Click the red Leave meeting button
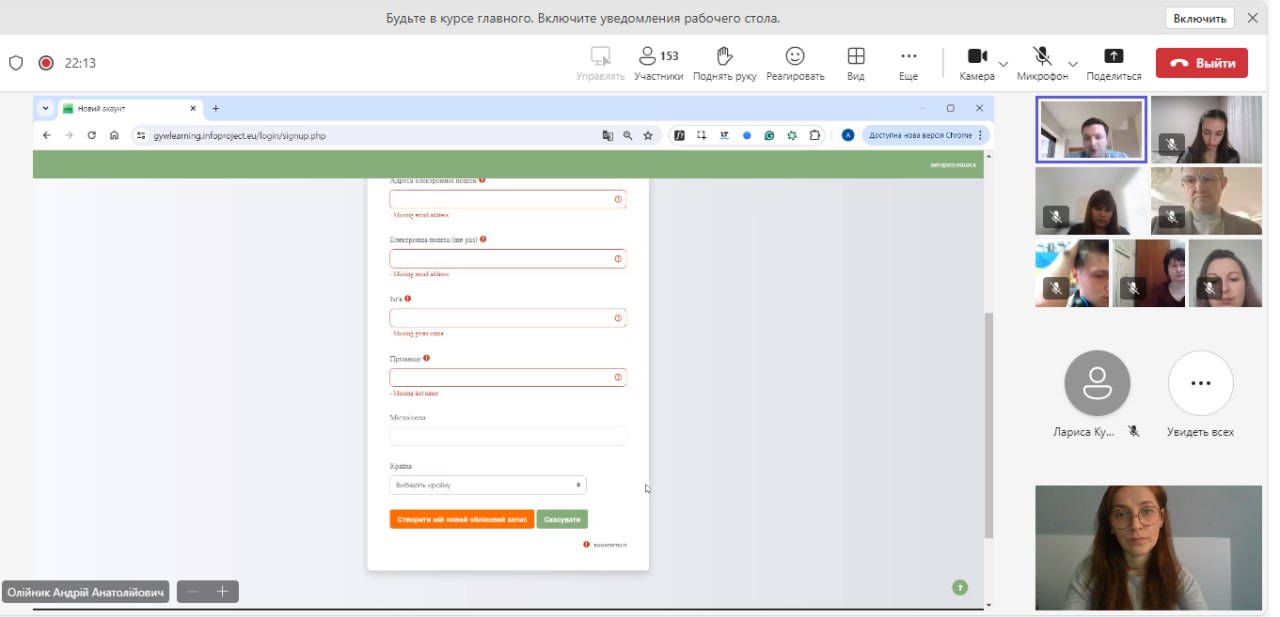This screenshot has width=1280, height=617. tap(1201, 63)
